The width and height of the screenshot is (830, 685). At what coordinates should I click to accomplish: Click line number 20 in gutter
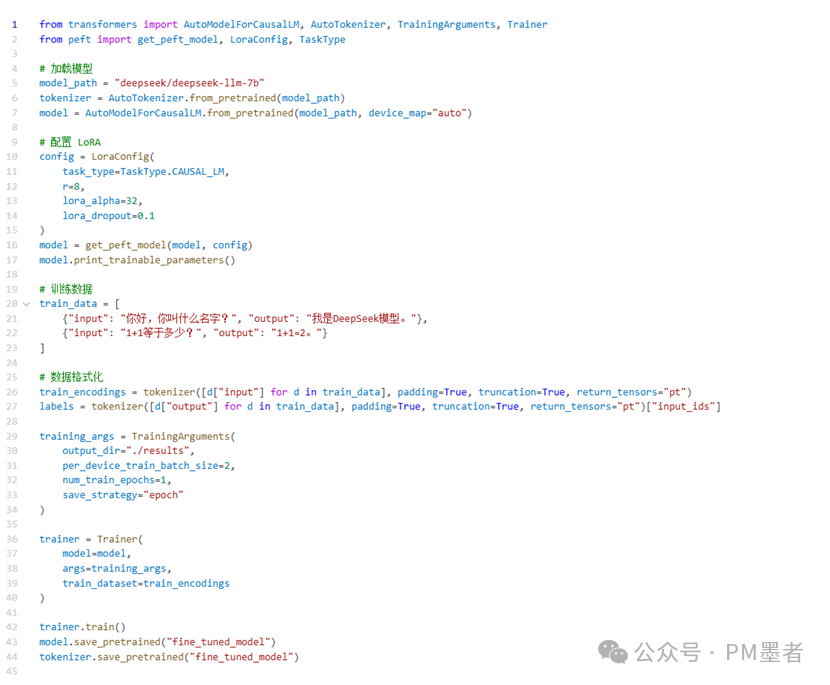tap(12, 304)
